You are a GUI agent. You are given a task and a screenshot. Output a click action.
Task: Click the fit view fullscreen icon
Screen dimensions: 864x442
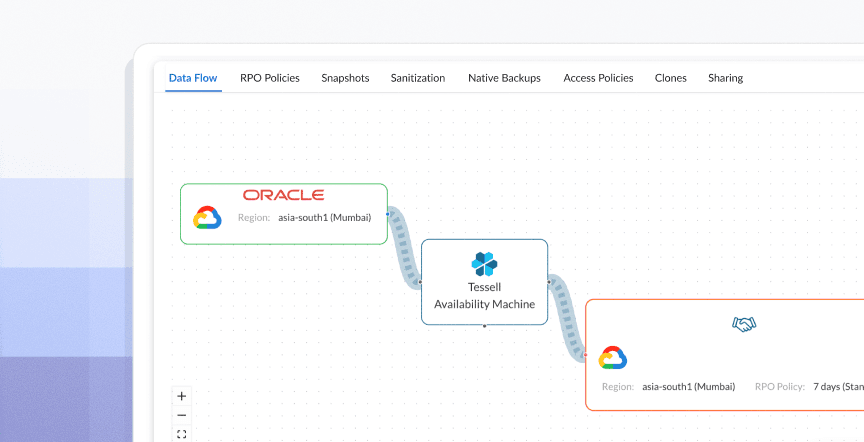click(182, 434)
